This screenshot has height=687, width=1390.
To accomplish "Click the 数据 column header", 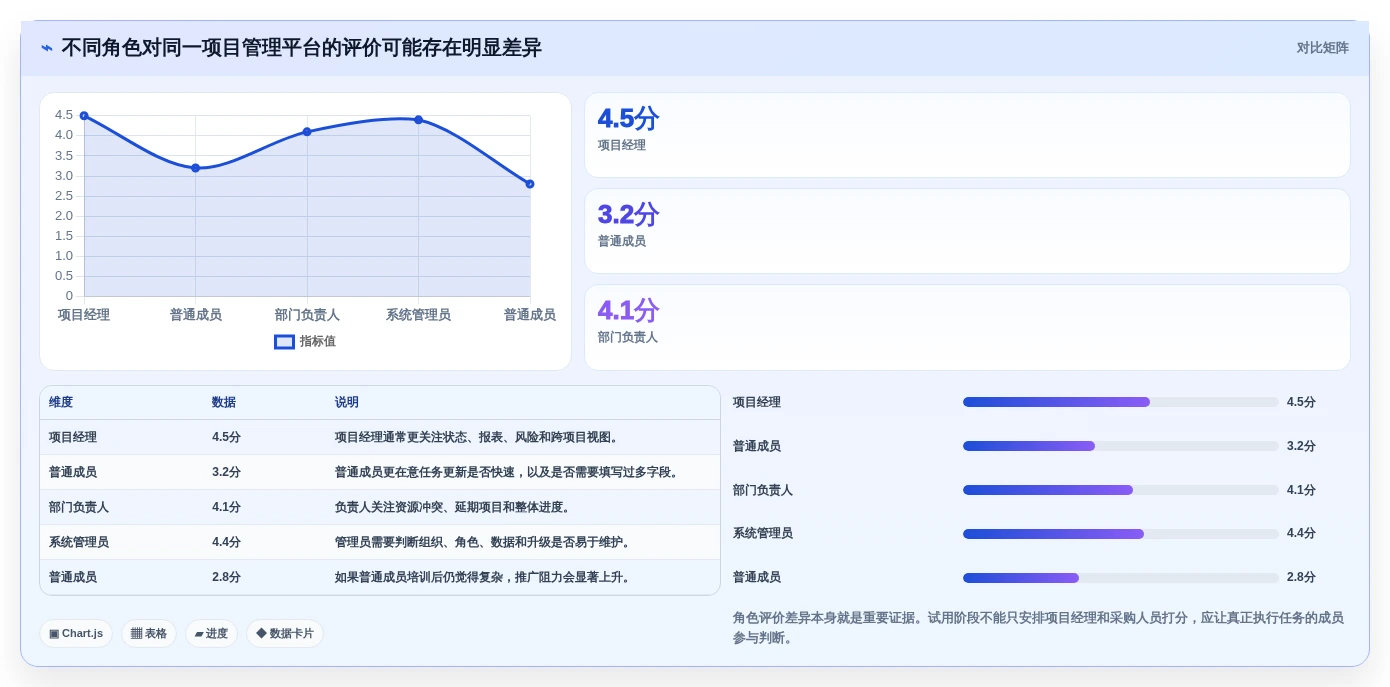I will pyautogui.click(x=224, y=403).
